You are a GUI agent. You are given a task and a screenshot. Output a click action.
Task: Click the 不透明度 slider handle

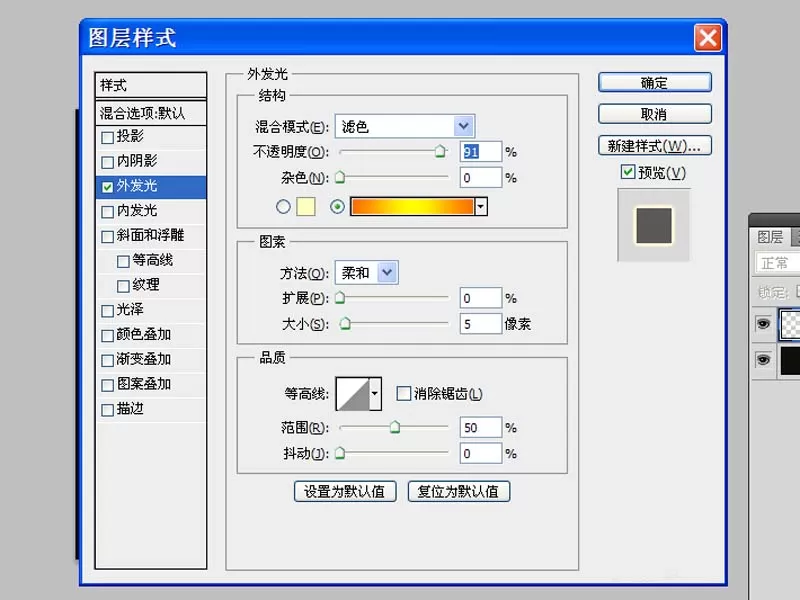click(x=440, y=152)
